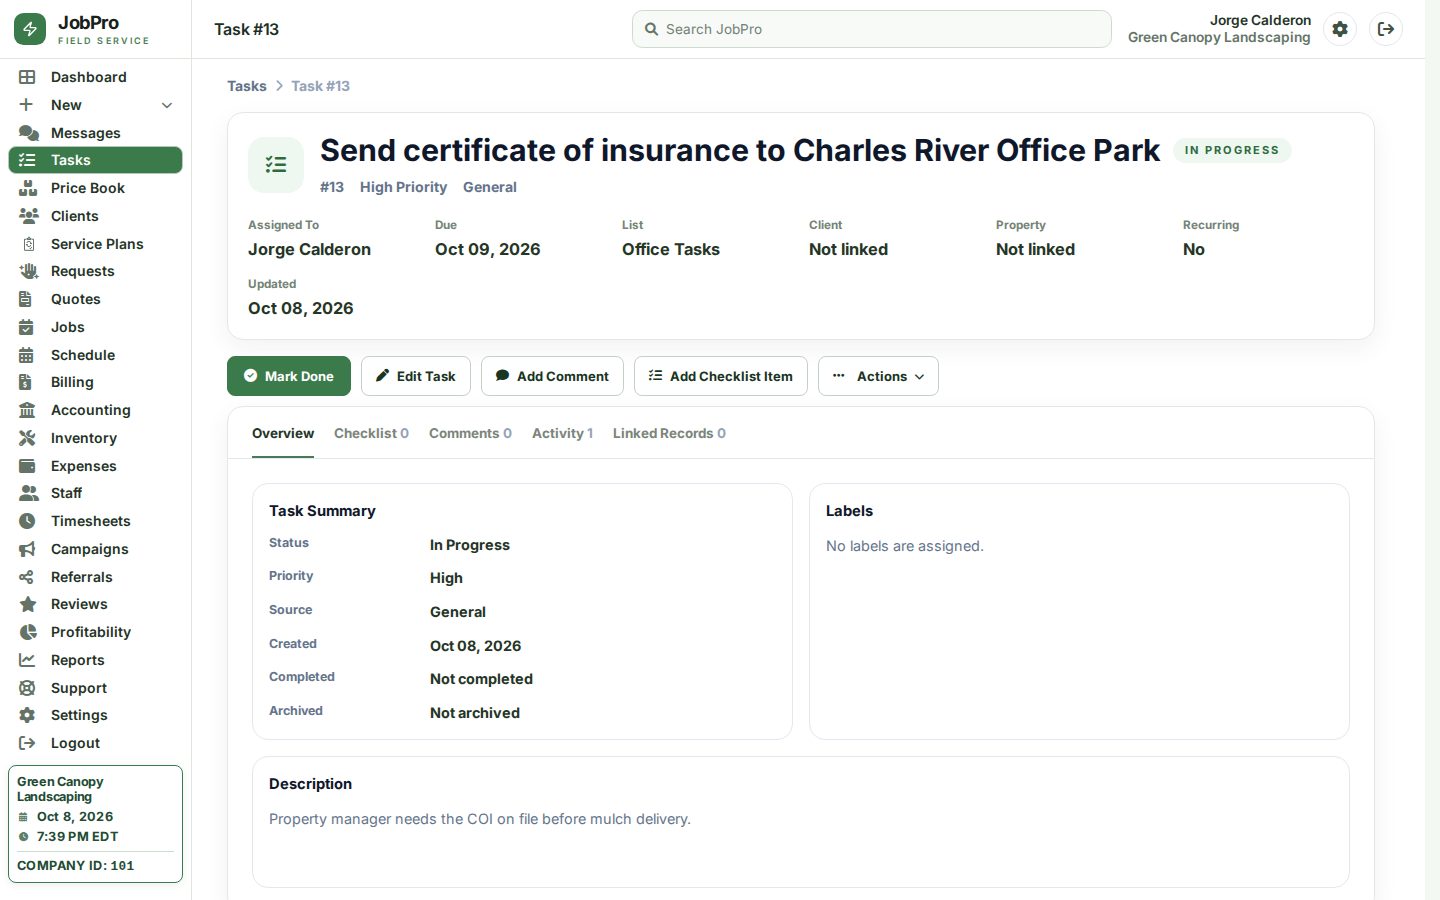Open the settings gear icon in header
Viewport: 1440px width, 900px height.
(x=1340, y=29)
